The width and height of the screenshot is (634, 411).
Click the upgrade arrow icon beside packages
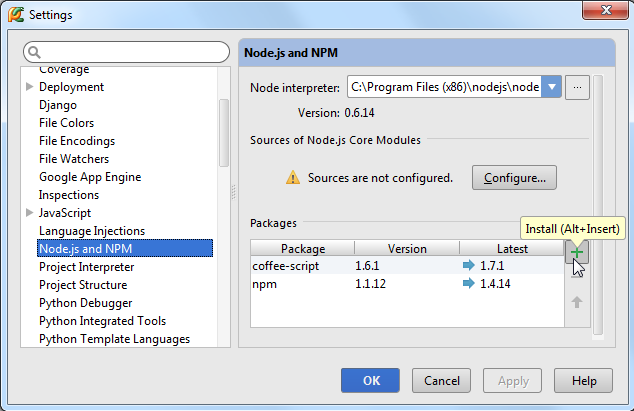coord(577,302)
